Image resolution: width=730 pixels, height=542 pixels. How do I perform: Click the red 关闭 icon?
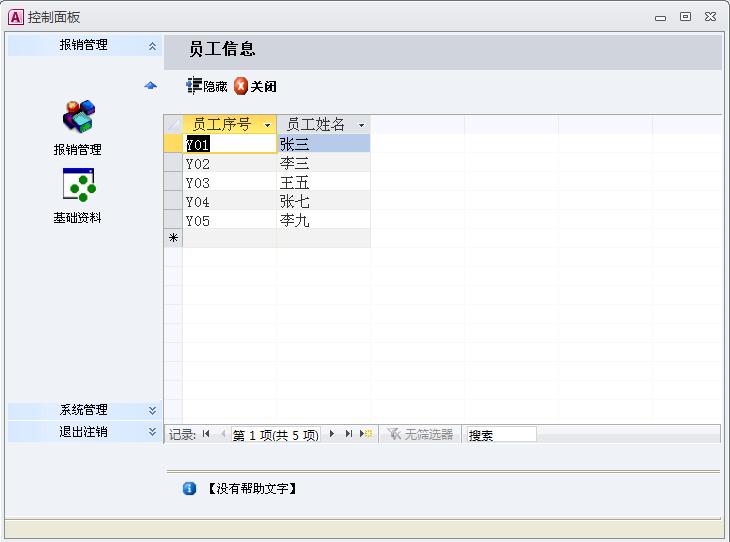241,86
